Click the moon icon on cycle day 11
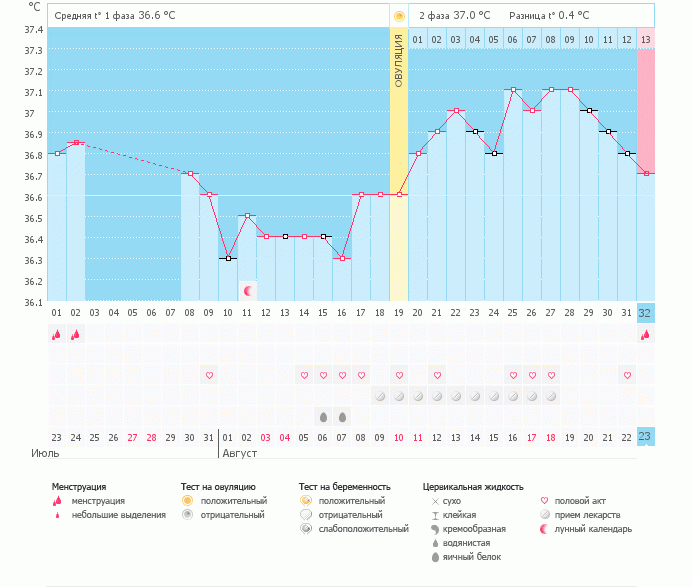The height and width of the screenshot is (587, 693). [x=247, y=290]
